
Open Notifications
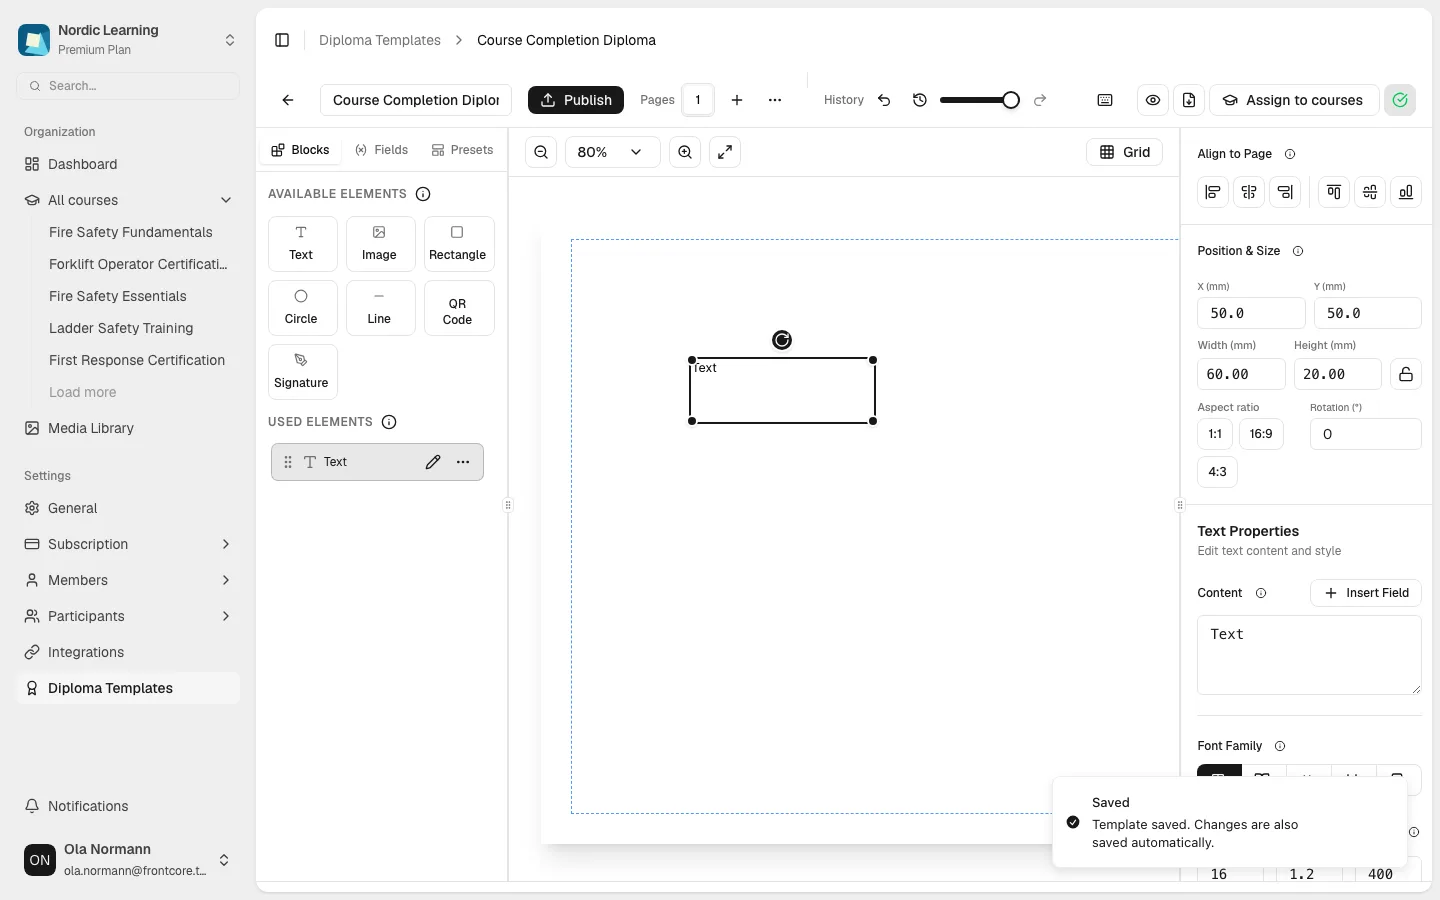pyautogui.click(x=128, y=806)
